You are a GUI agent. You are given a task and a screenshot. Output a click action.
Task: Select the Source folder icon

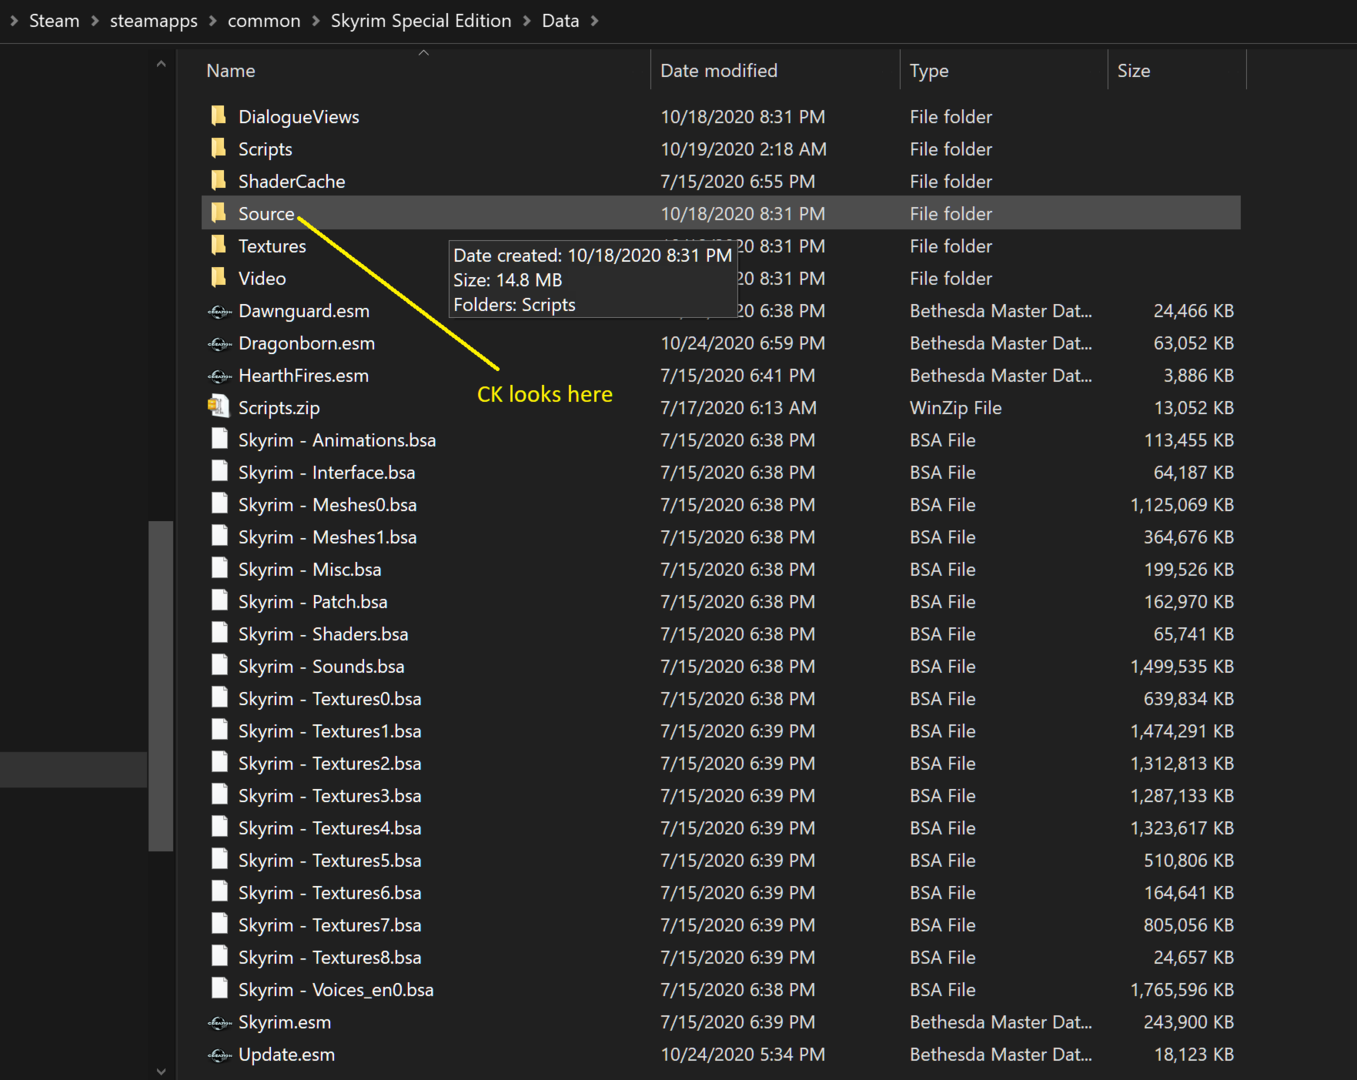218,213
